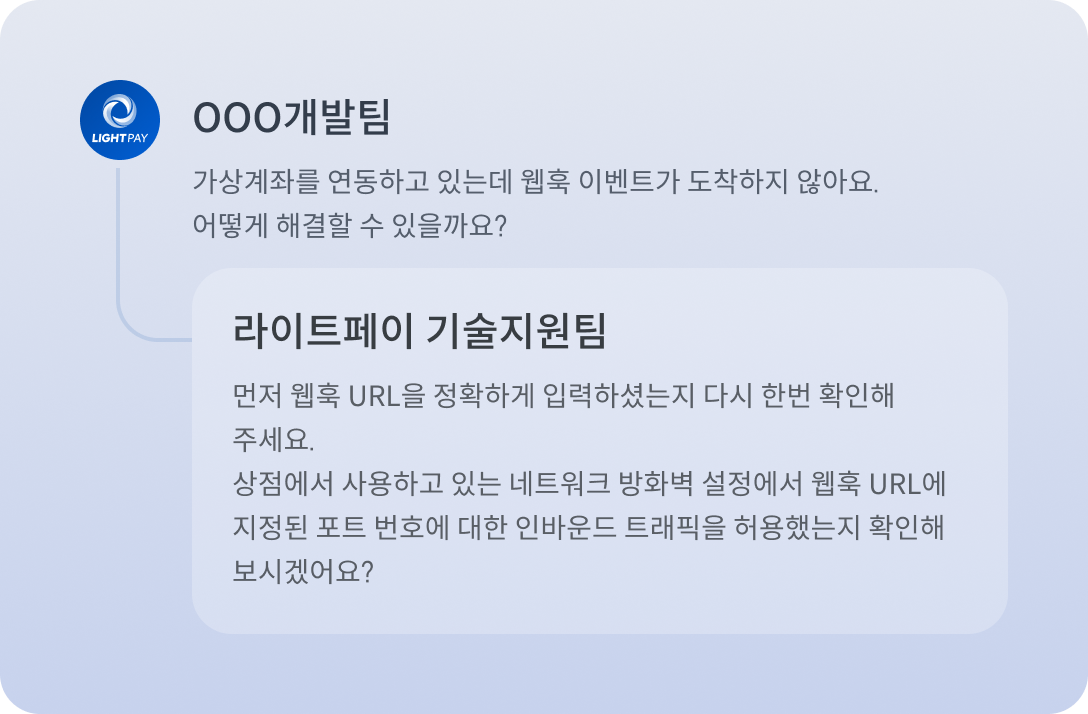Click the reply line starting with 상점에서 사용하고

588,485
